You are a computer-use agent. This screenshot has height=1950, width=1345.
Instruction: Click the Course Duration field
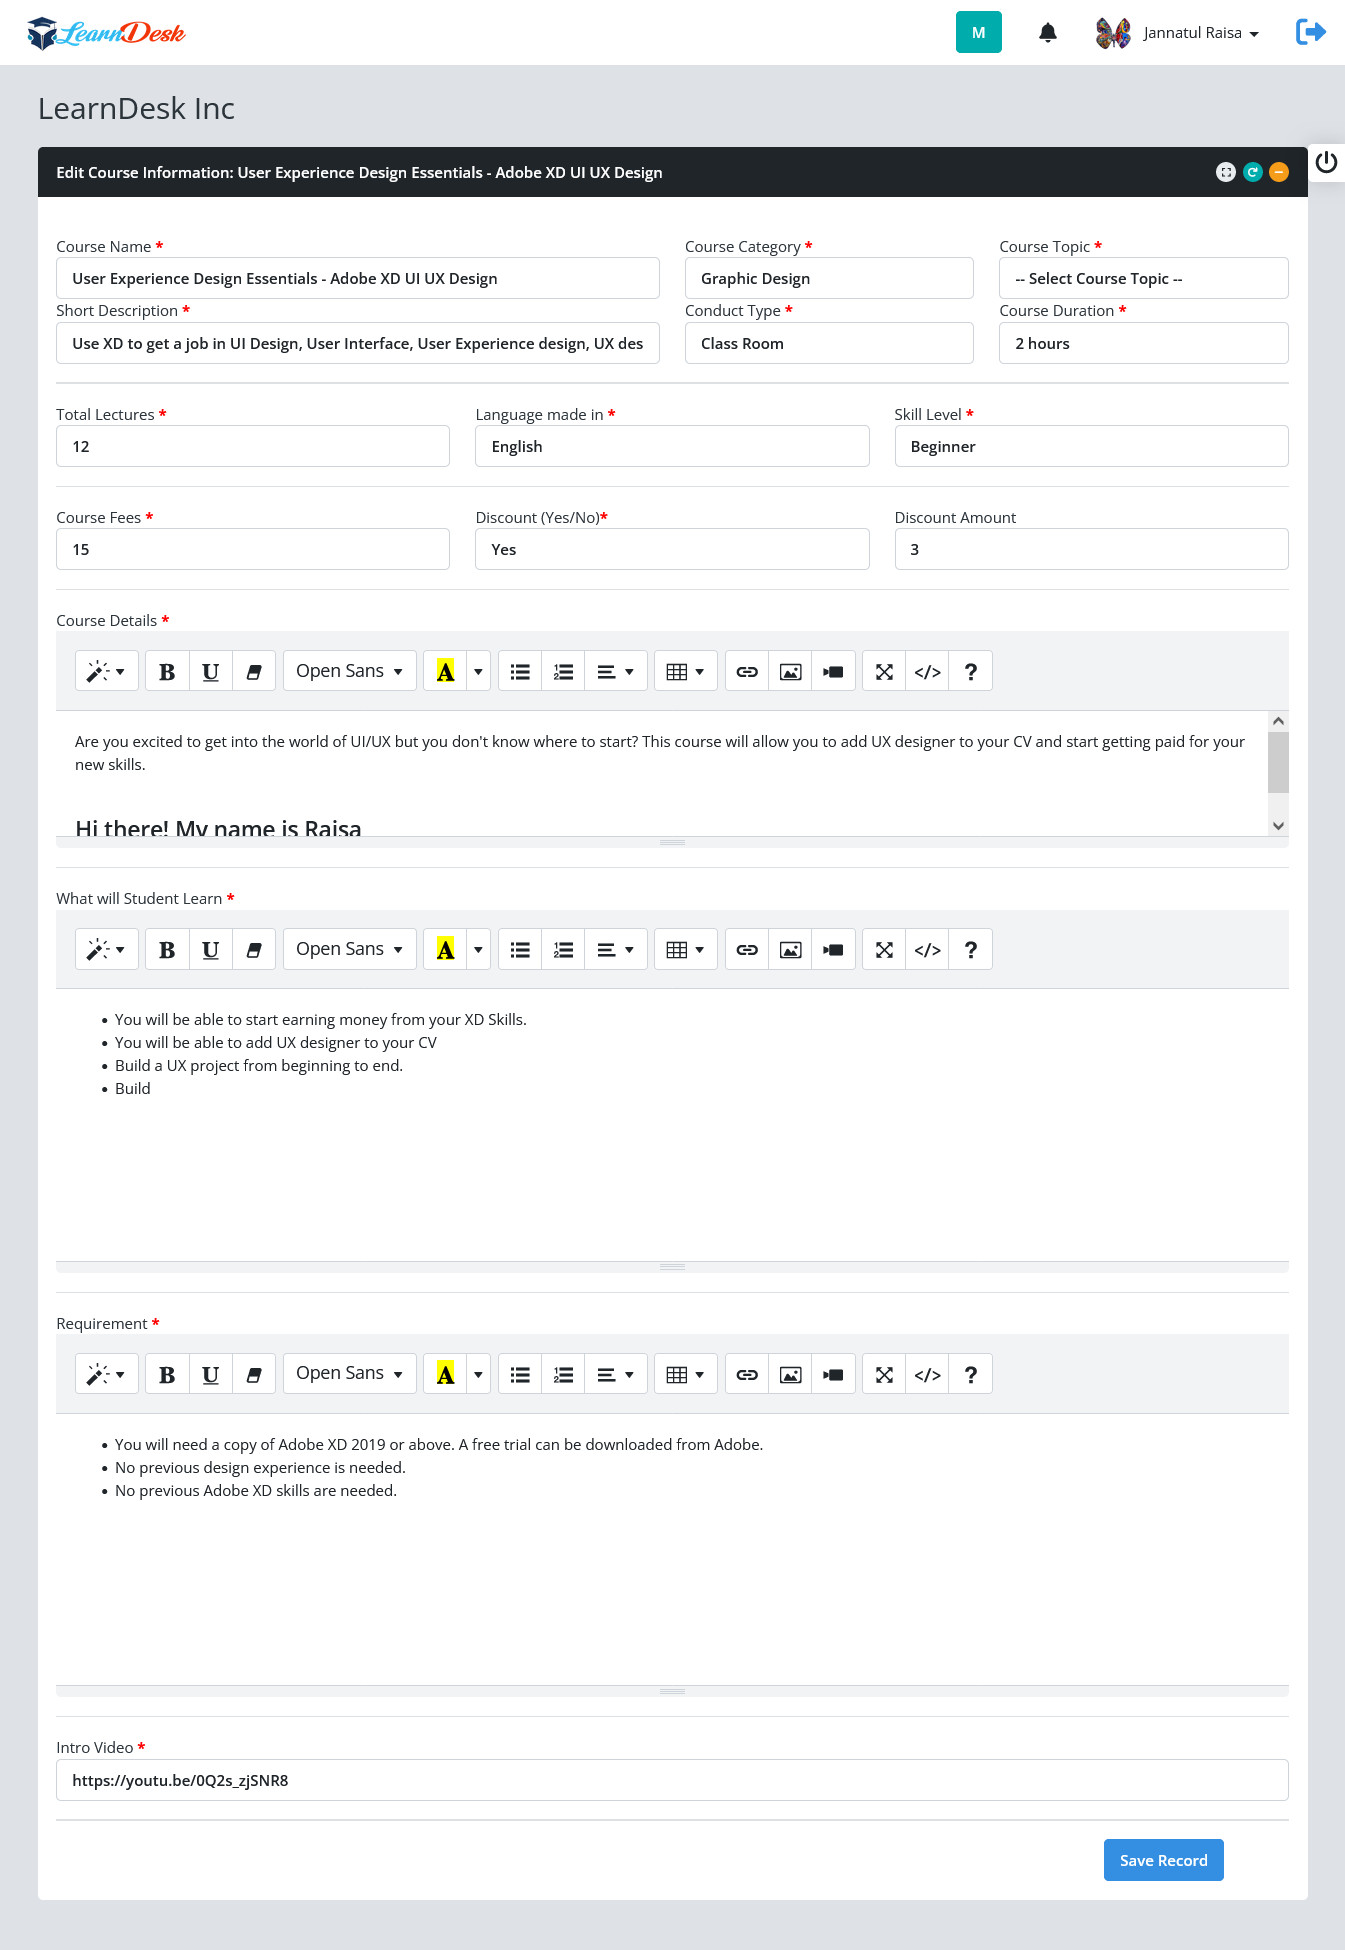(1144, 343)
